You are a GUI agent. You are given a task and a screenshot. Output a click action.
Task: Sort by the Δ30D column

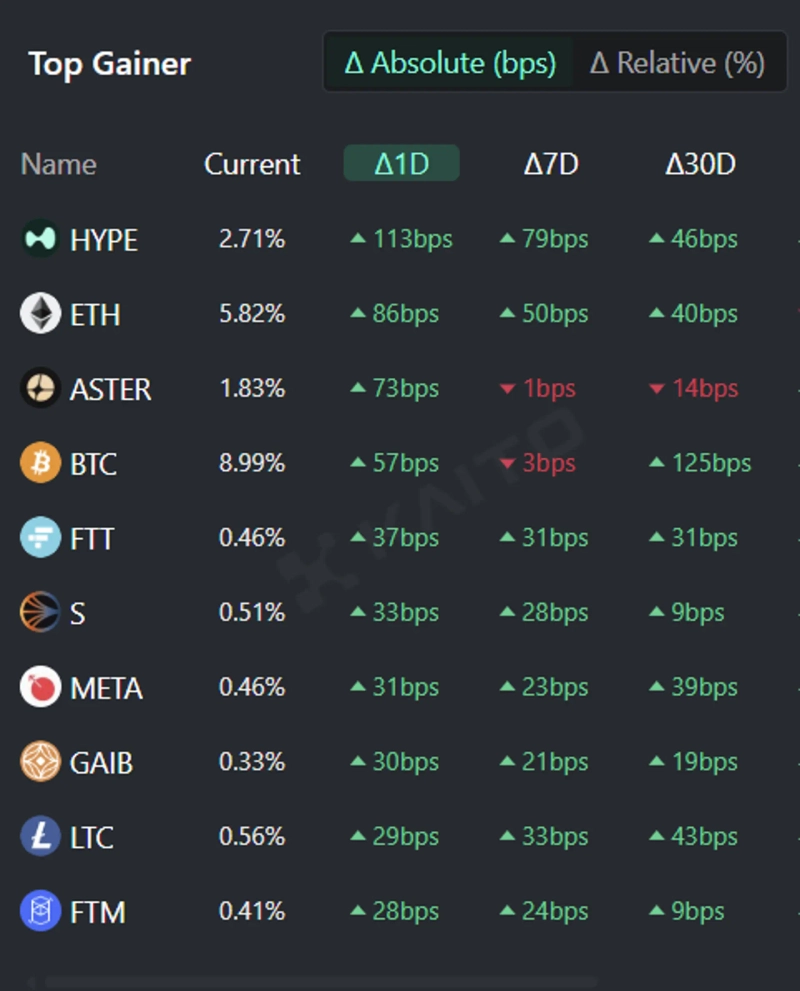click(x=700, y=164)
